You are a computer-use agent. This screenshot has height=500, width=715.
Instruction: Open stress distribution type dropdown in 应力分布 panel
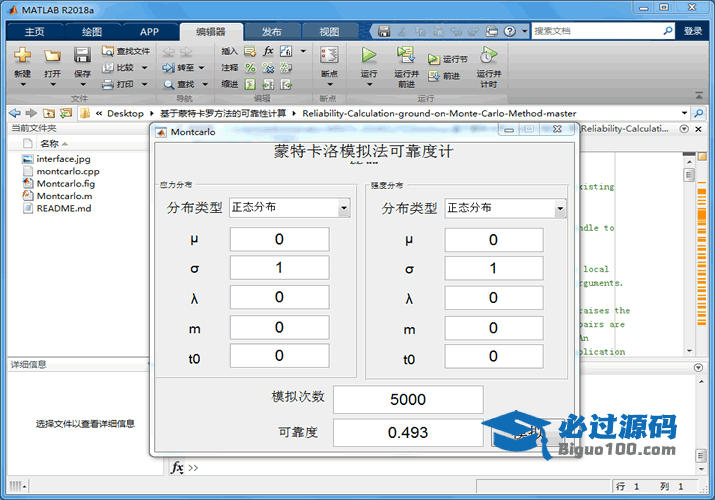[x=290, y=207]
